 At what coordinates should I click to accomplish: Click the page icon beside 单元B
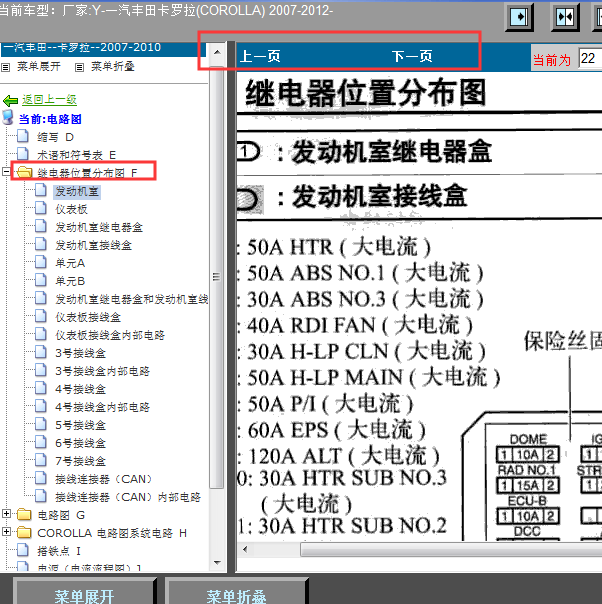[x=41, y=280]
